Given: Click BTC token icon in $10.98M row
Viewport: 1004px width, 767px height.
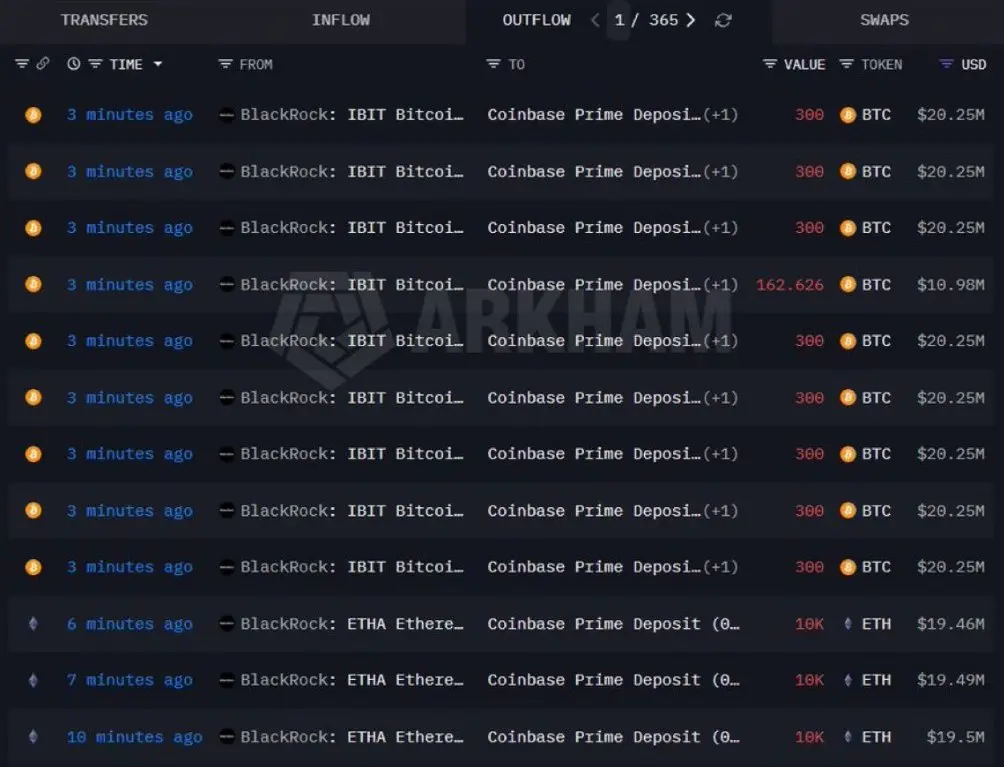Looking at the screenshot, I should (x=848, y=284).
